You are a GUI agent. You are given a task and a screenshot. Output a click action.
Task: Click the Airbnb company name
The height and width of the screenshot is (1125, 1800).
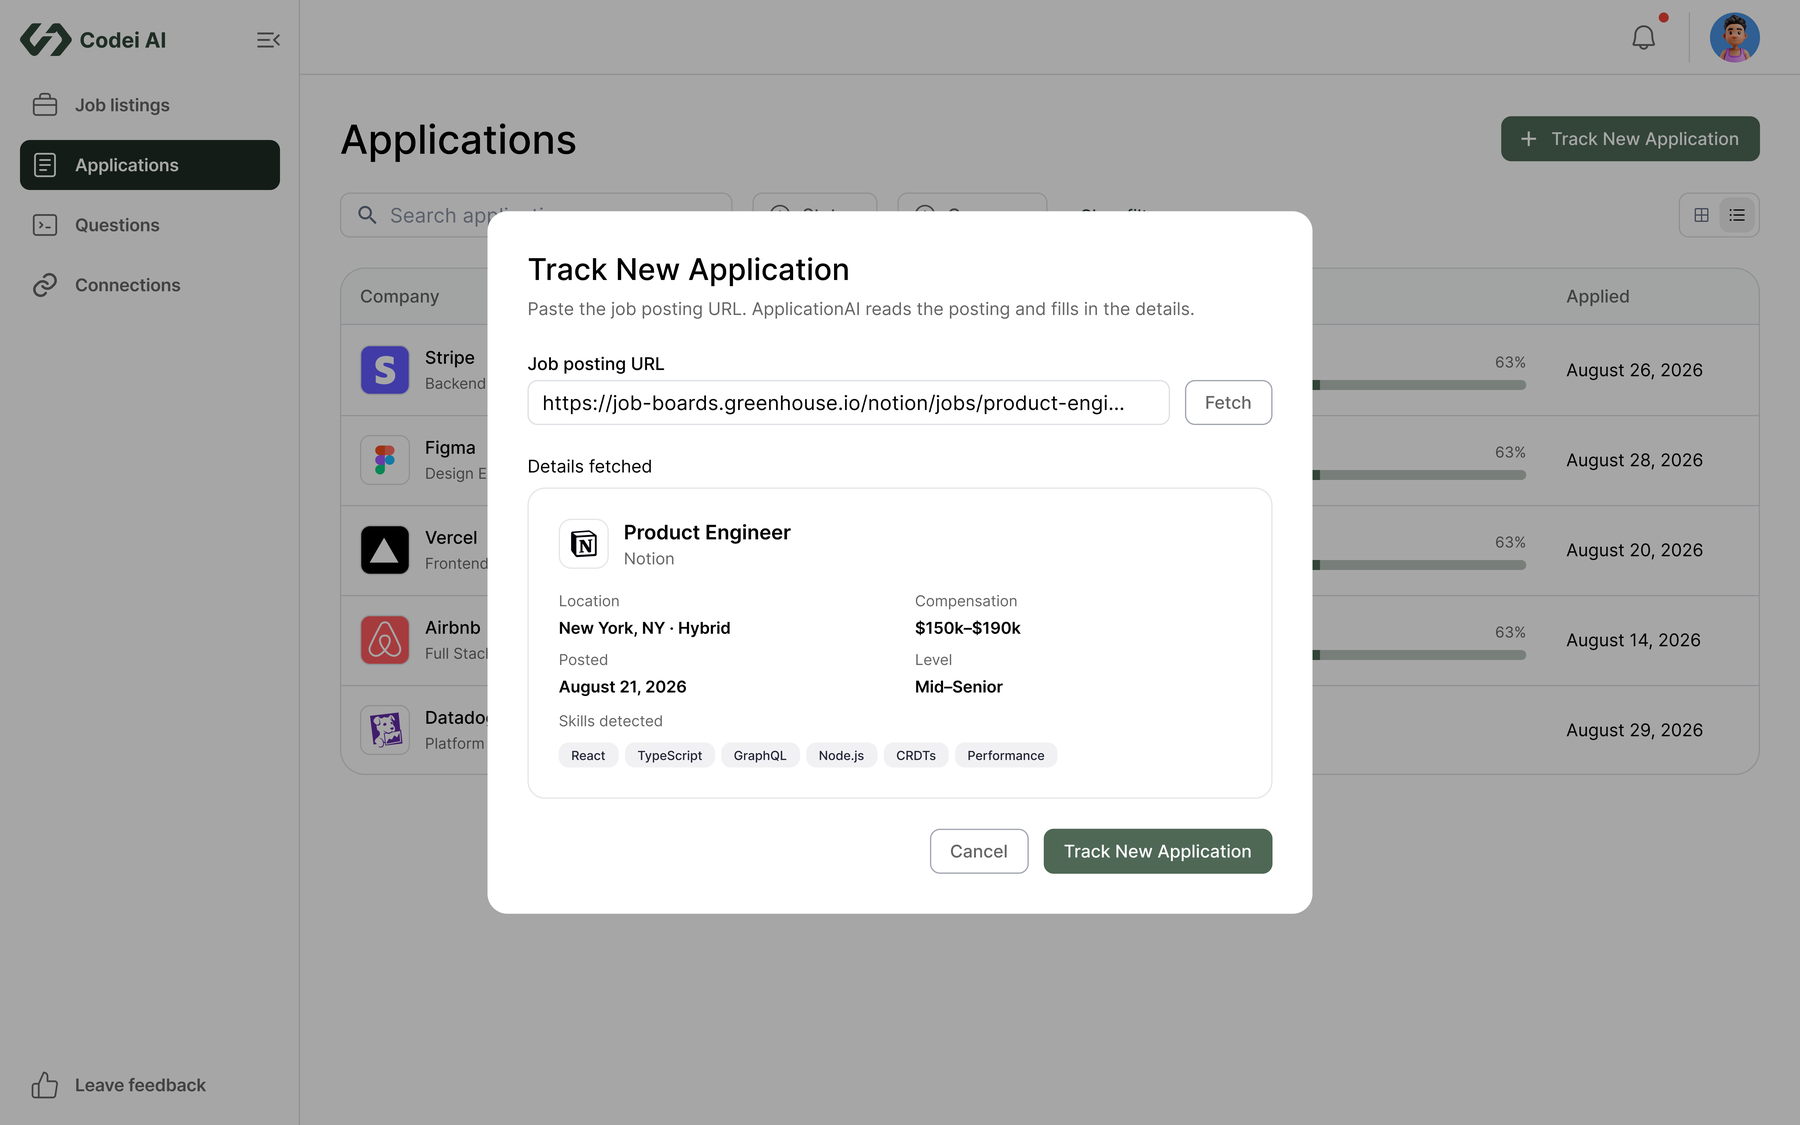(x=453, y=627)
